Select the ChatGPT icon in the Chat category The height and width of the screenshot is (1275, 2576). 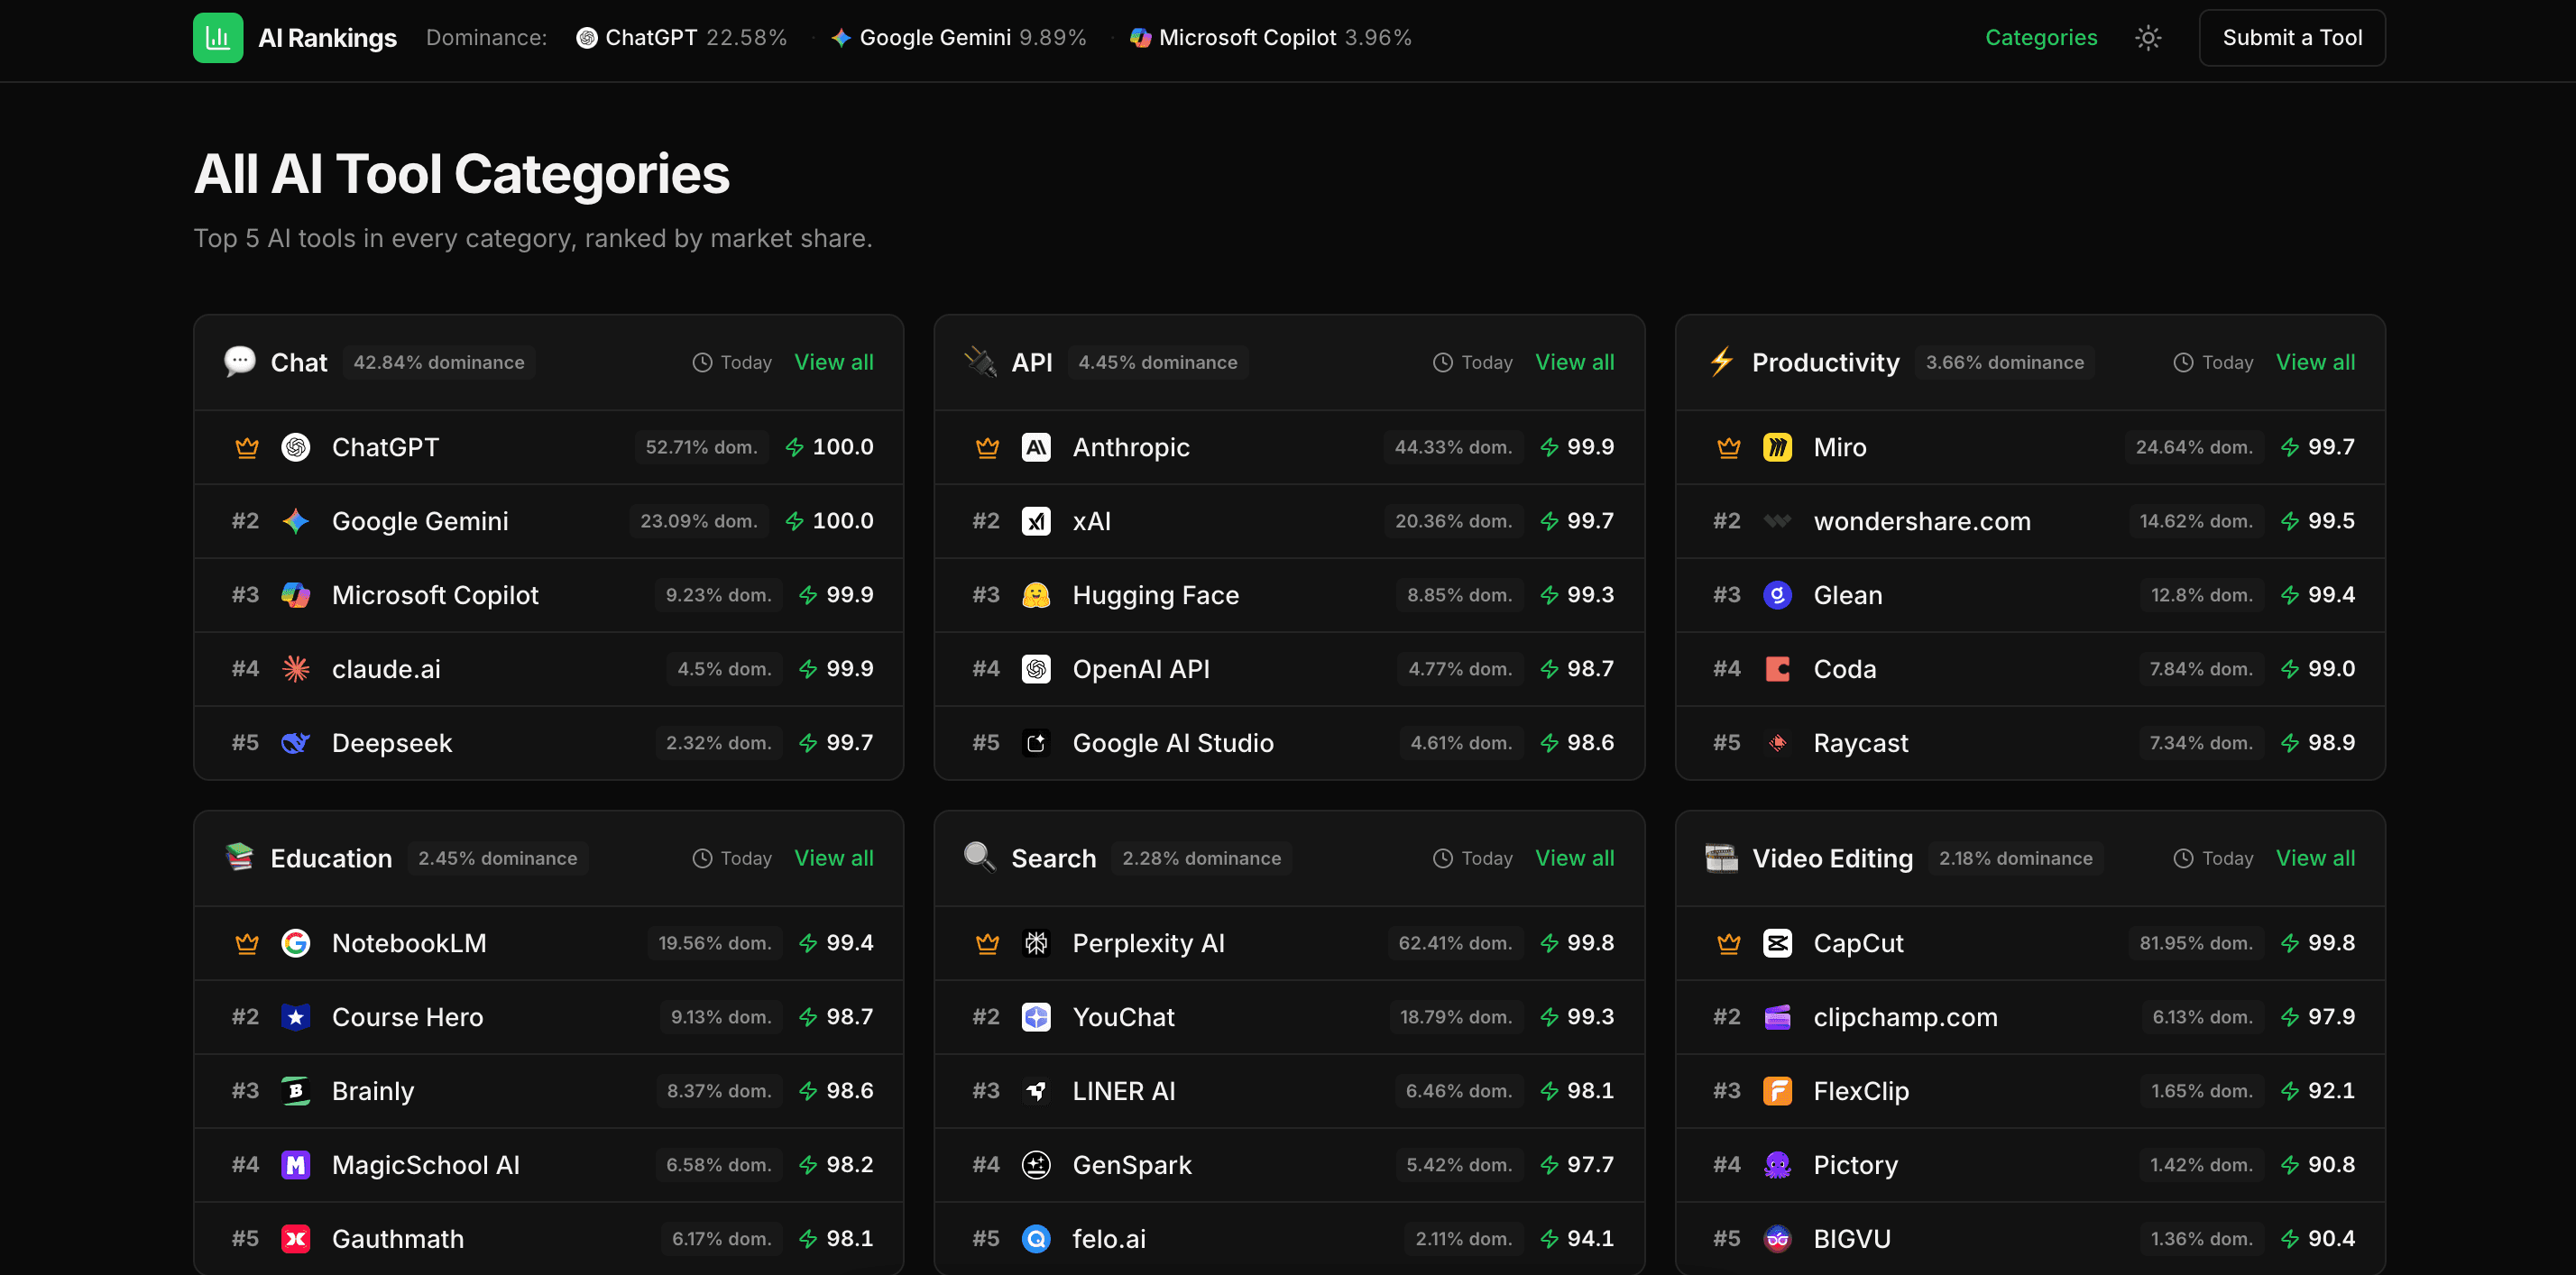pos(296,447)
